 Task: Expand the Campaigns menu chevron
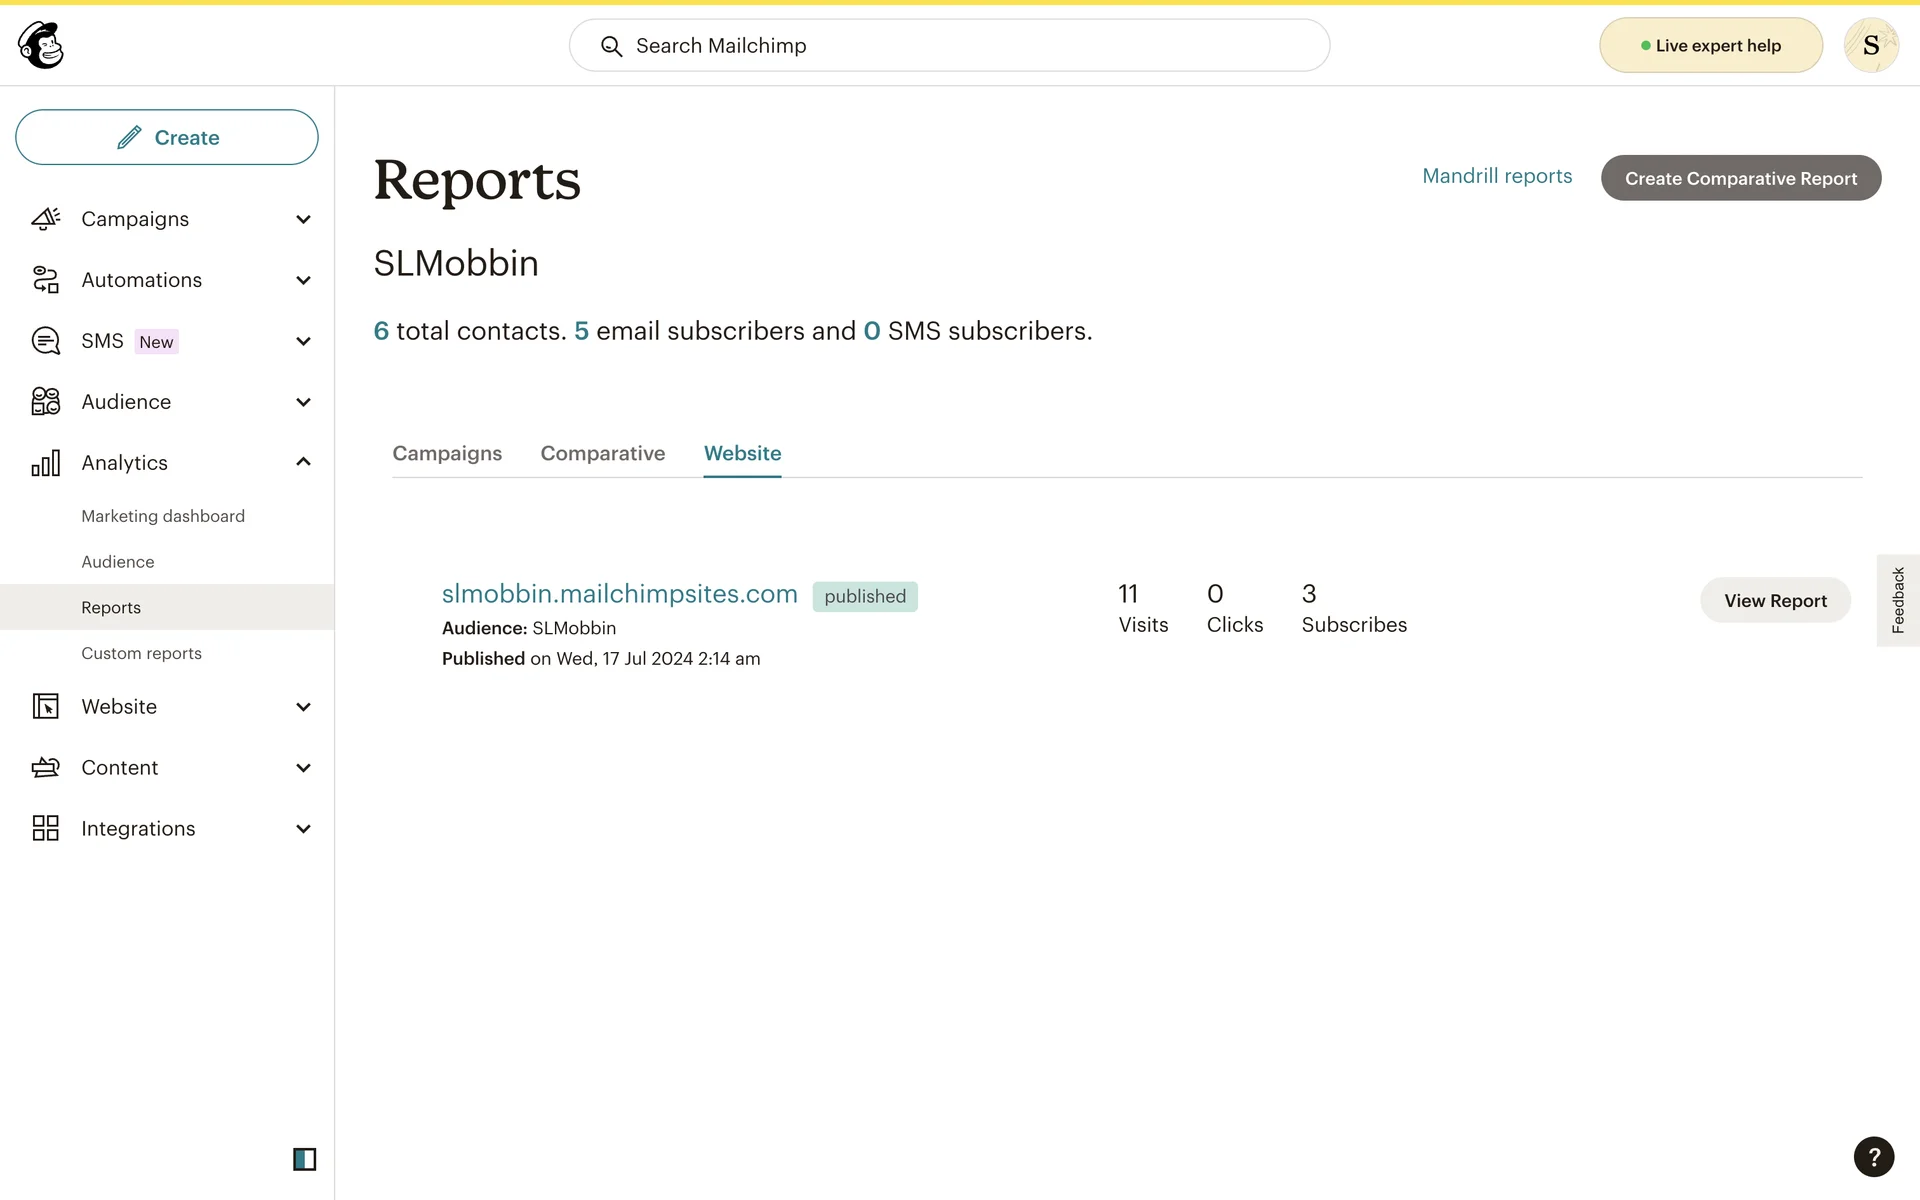point(303,219)
